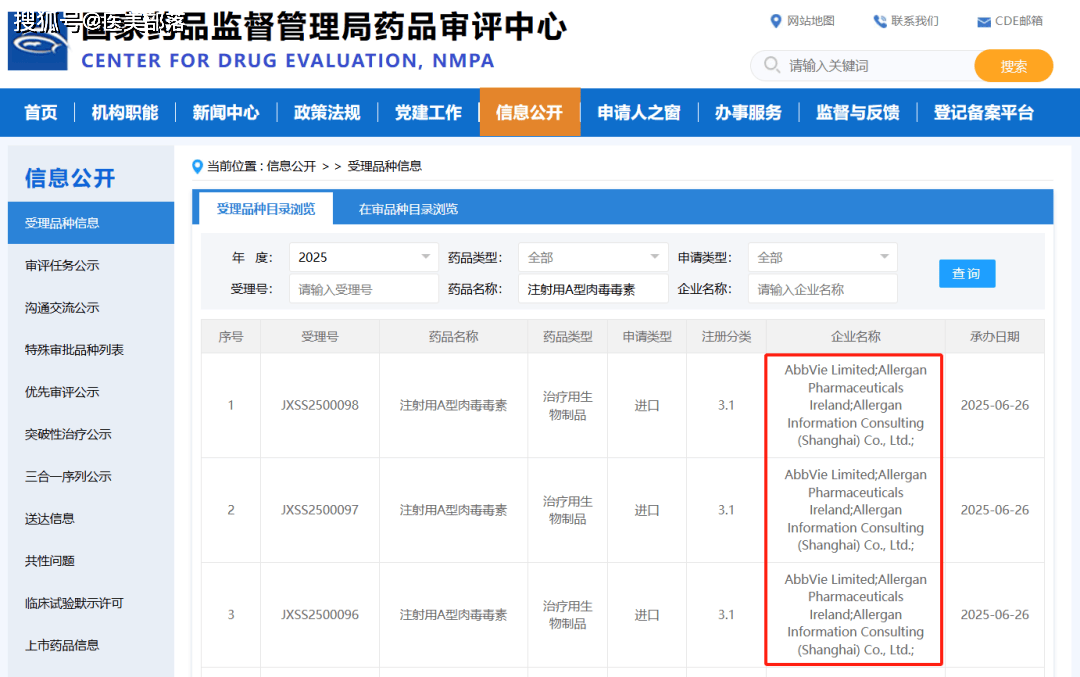
Task: Click drug name in row JXSS2500097
Action: point(453,510)
